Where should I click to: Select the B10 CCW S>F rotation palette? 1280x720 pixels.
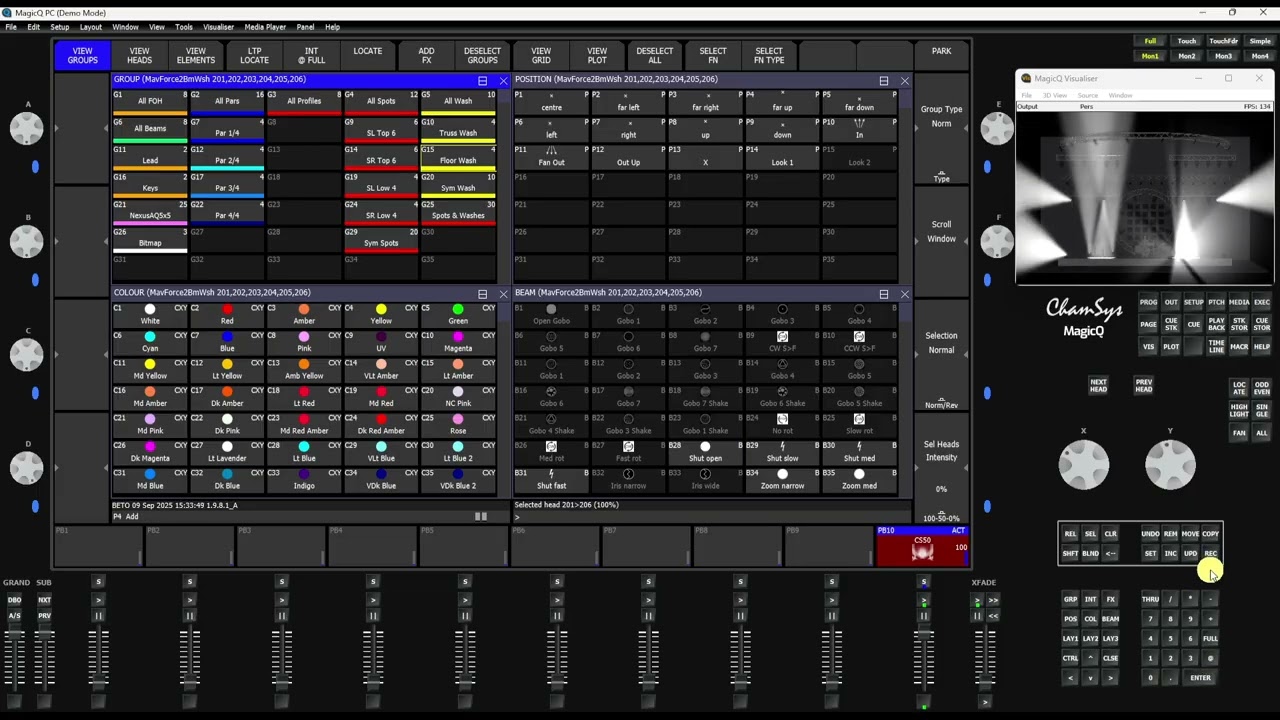click(859, 342)
